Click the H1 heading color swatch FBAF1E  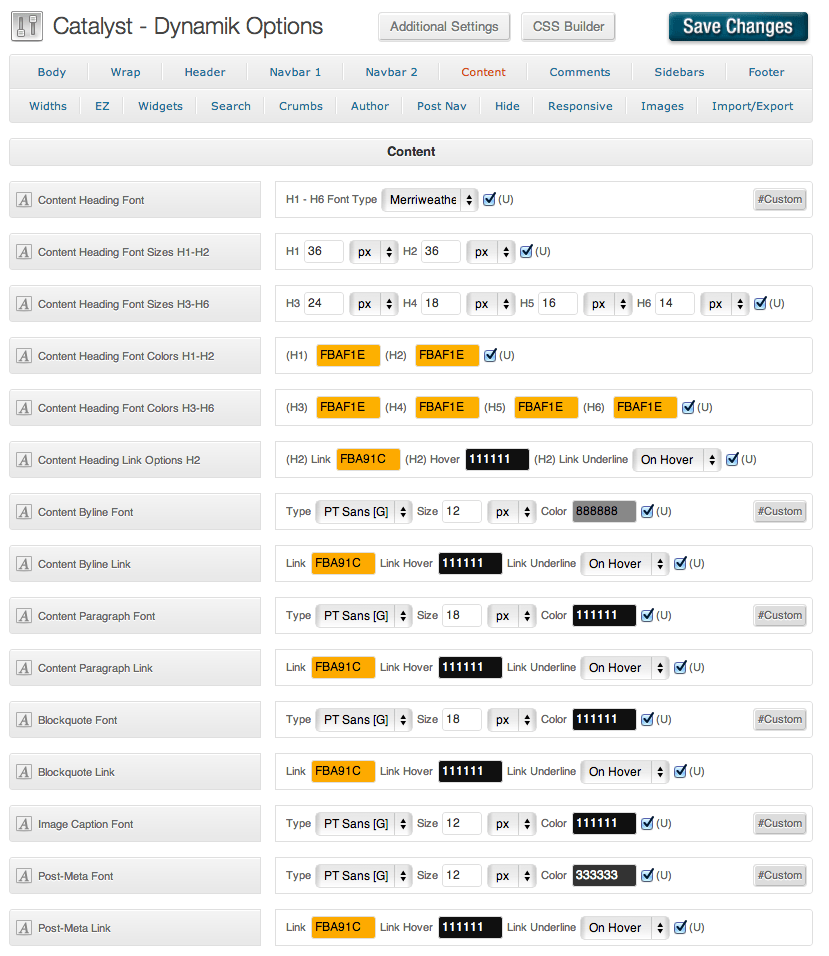pyautogui.click(x=348, y=355)
